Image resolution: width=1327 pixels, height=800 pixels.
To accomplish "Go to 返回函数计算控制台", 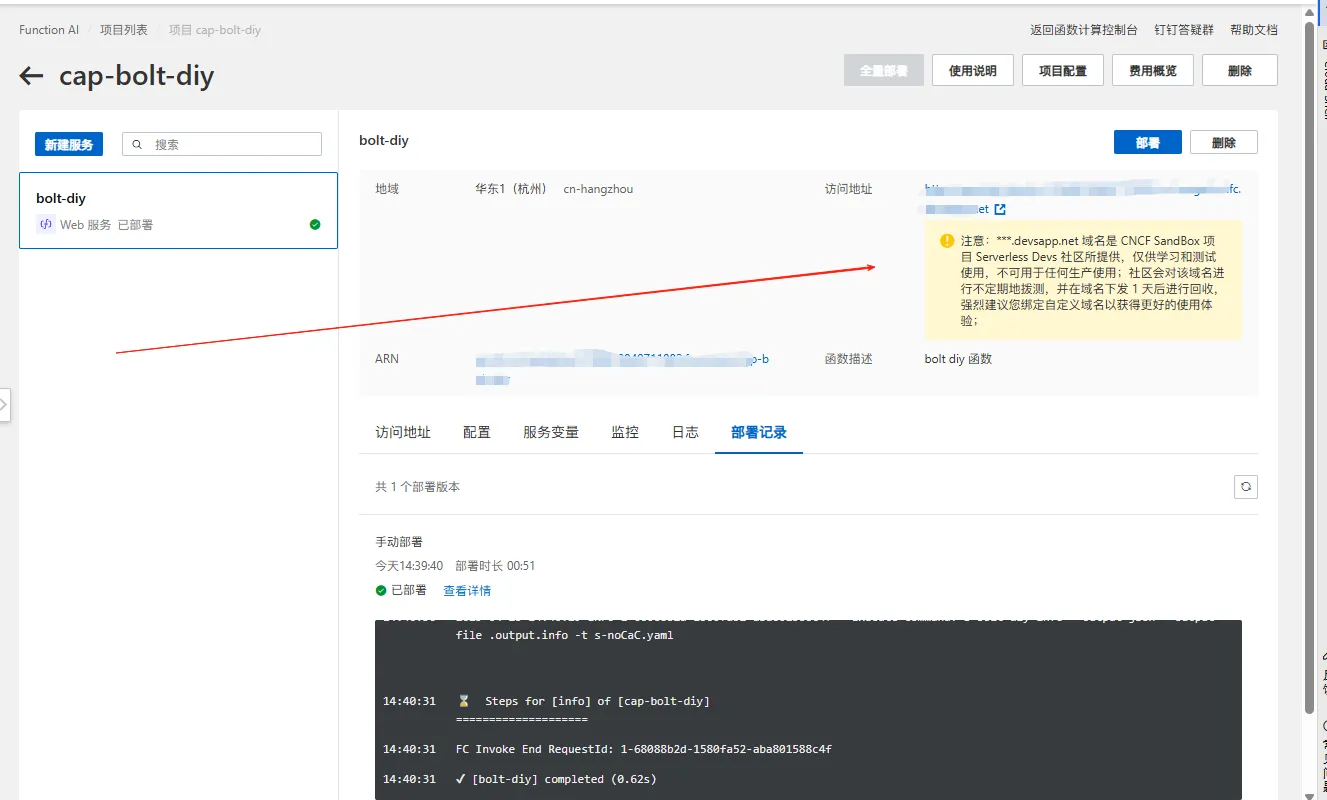I will 1084,30.
